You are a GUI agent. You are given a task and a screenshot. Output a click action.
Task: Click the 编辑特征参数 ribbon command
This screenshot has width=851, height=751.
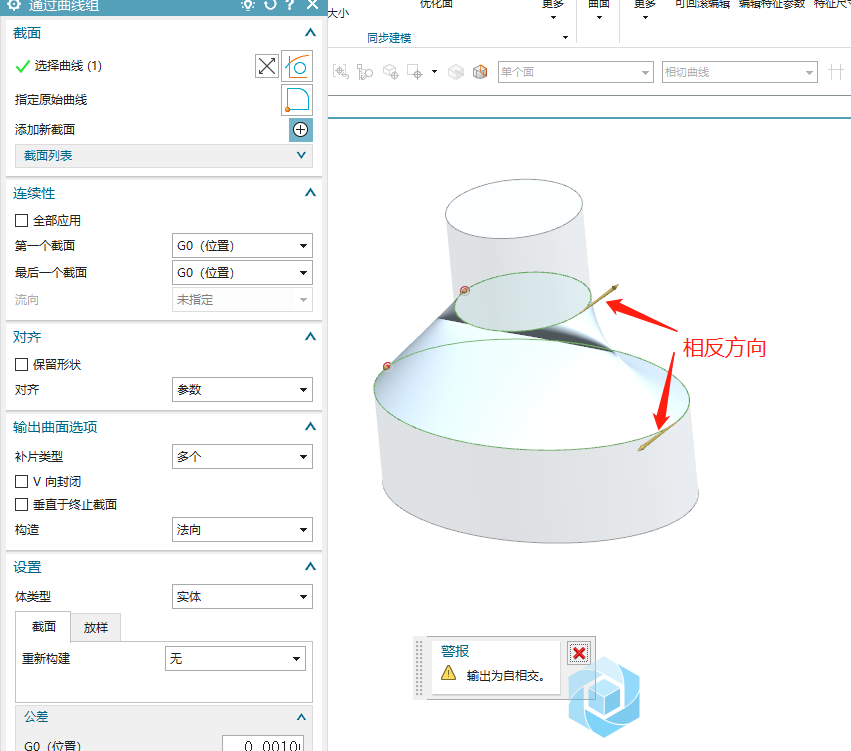pos(772,4)
